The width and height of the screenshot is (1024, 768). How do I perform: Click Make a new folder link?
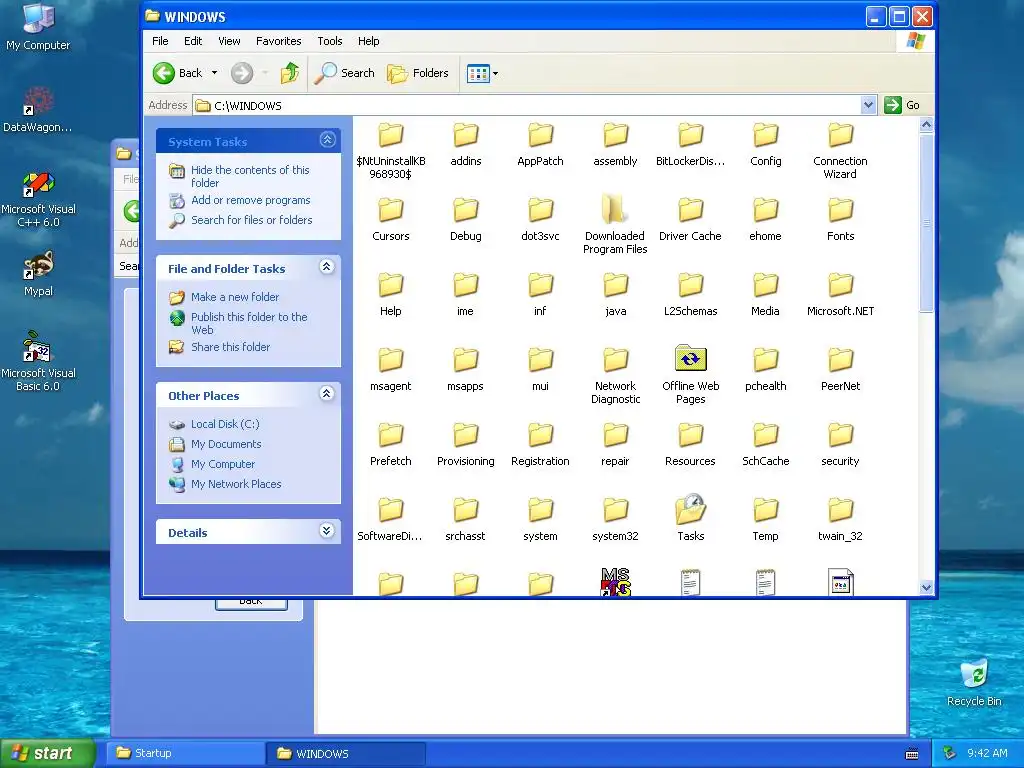[235, 297]
